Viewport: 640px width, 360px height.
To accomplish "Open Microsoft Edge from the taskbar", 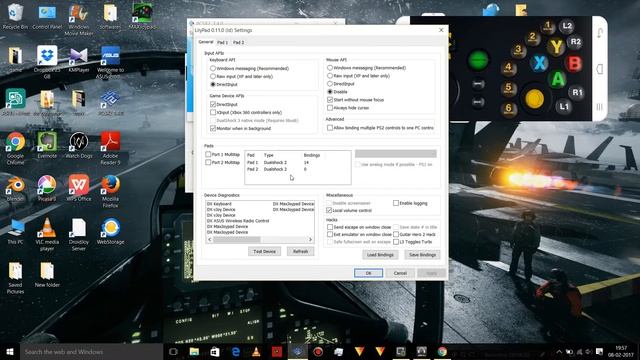I will (236, 351).
